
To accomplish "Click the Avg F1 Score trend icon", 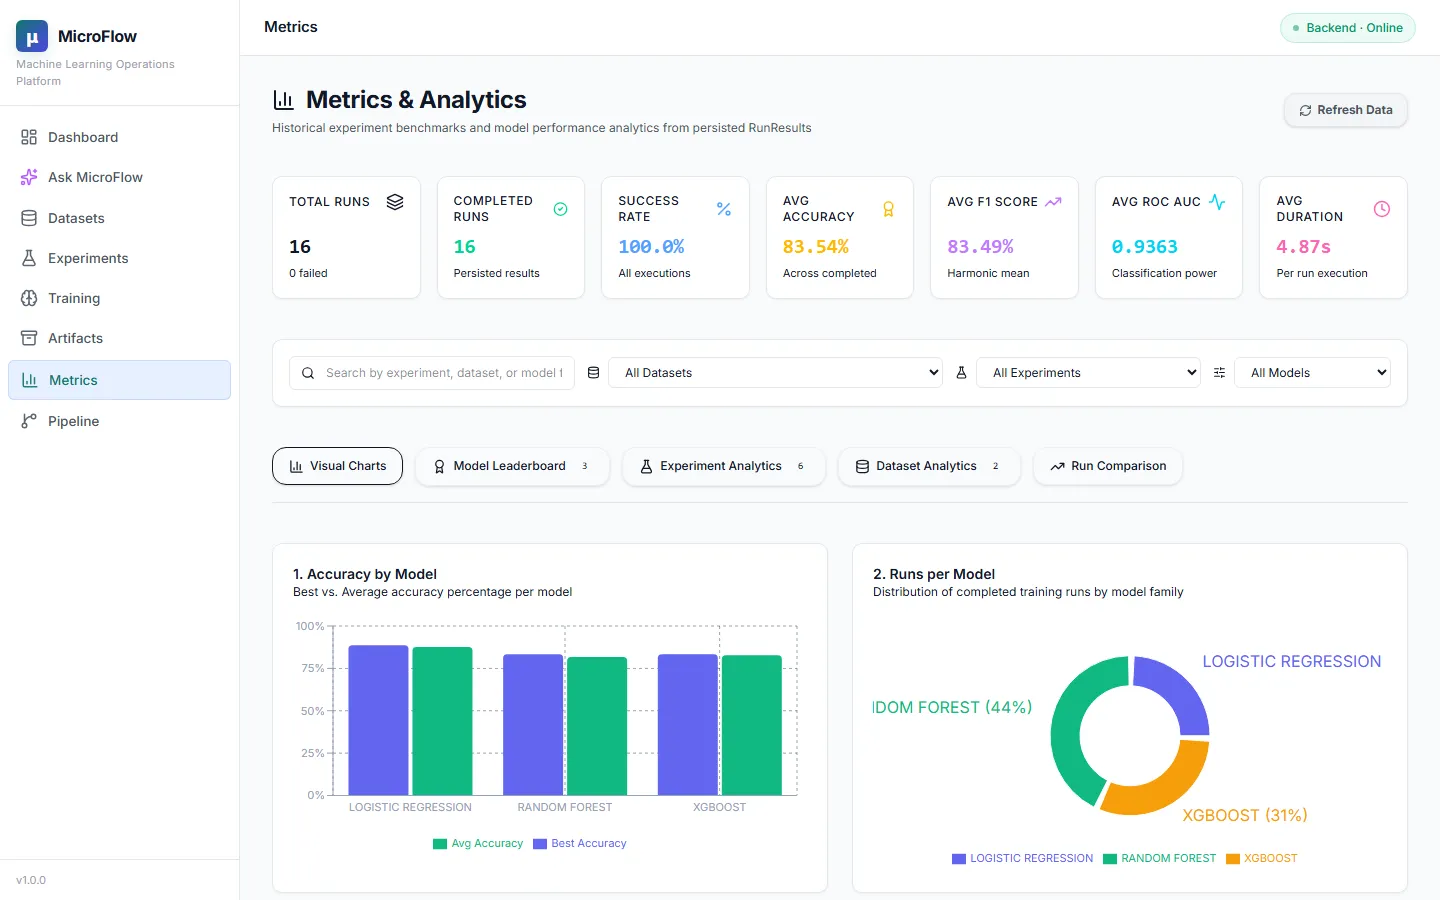I will (1053, 202).
